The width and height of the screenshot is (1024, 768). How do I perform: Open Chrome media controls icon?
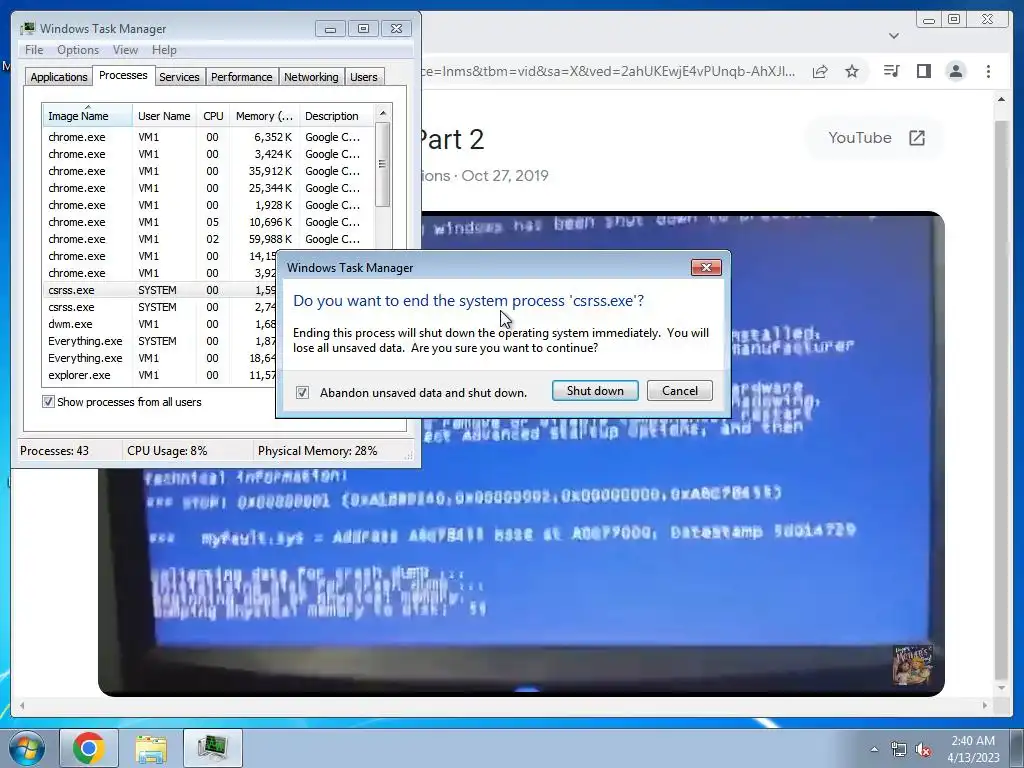[891, 71]
